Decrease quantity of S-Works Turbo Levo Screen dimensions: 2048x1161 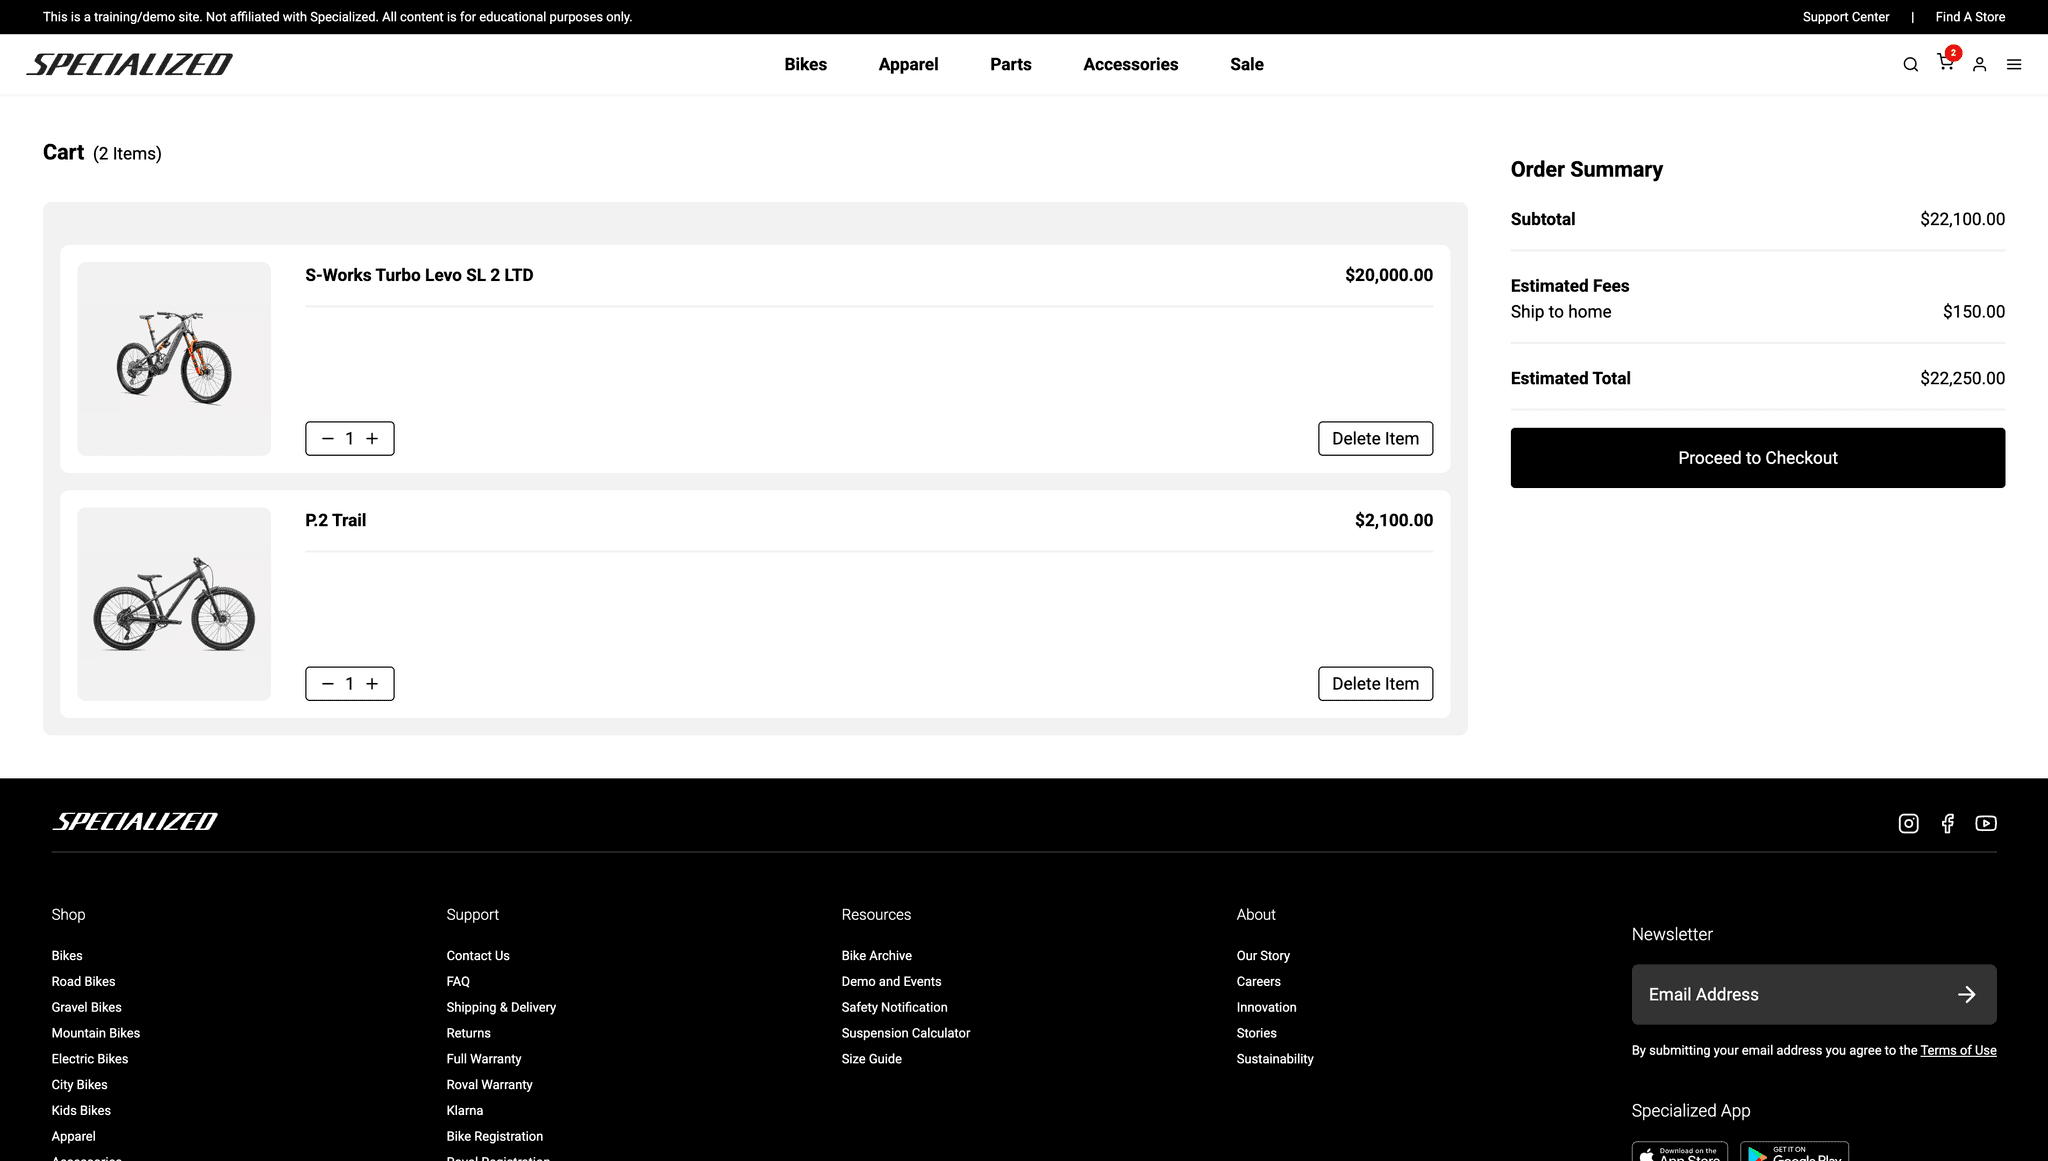pos(327,439)
